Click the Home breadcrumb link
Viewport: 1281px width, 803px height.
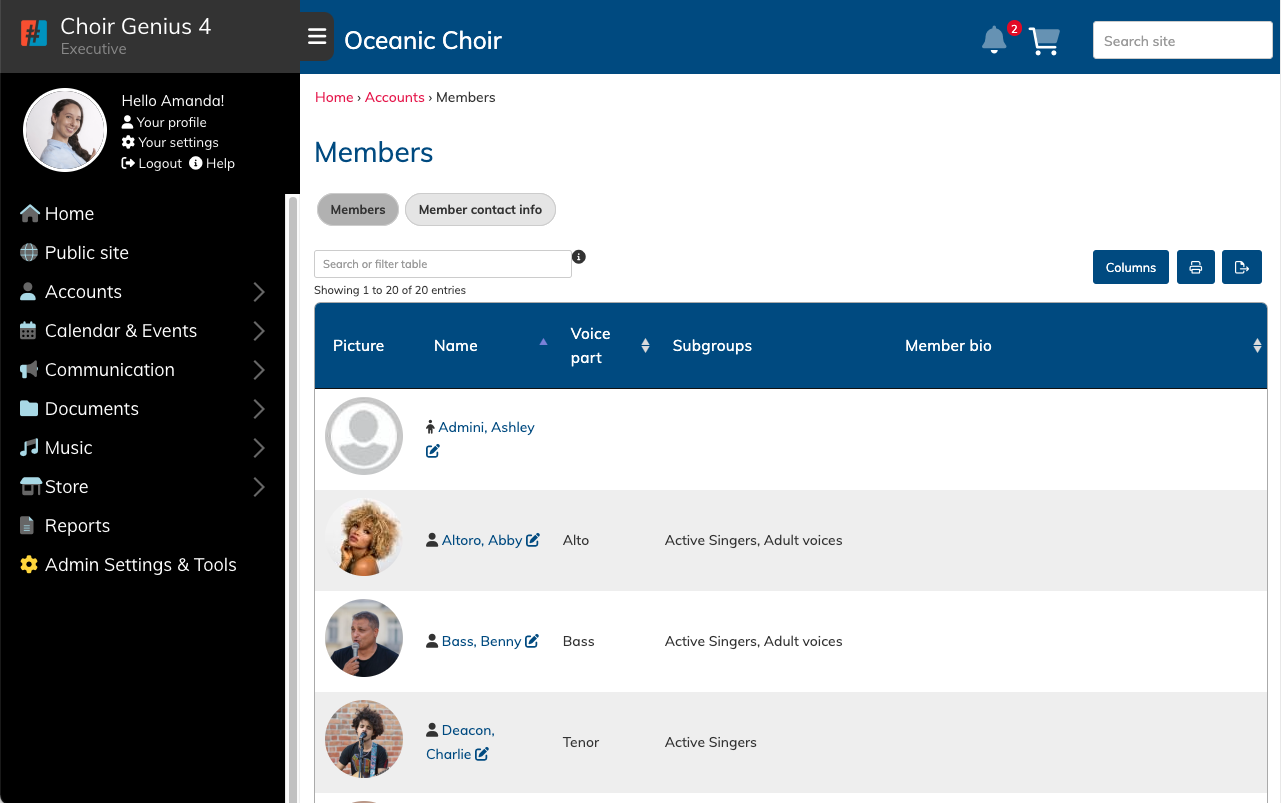pos(334,97)
